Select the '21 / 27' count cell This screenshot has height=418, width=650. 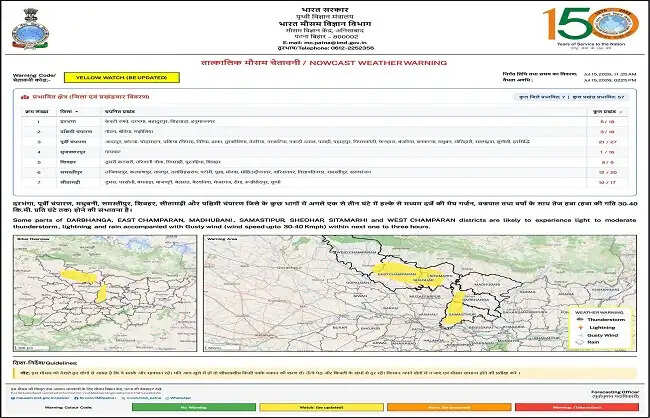[x=607, y=142]
